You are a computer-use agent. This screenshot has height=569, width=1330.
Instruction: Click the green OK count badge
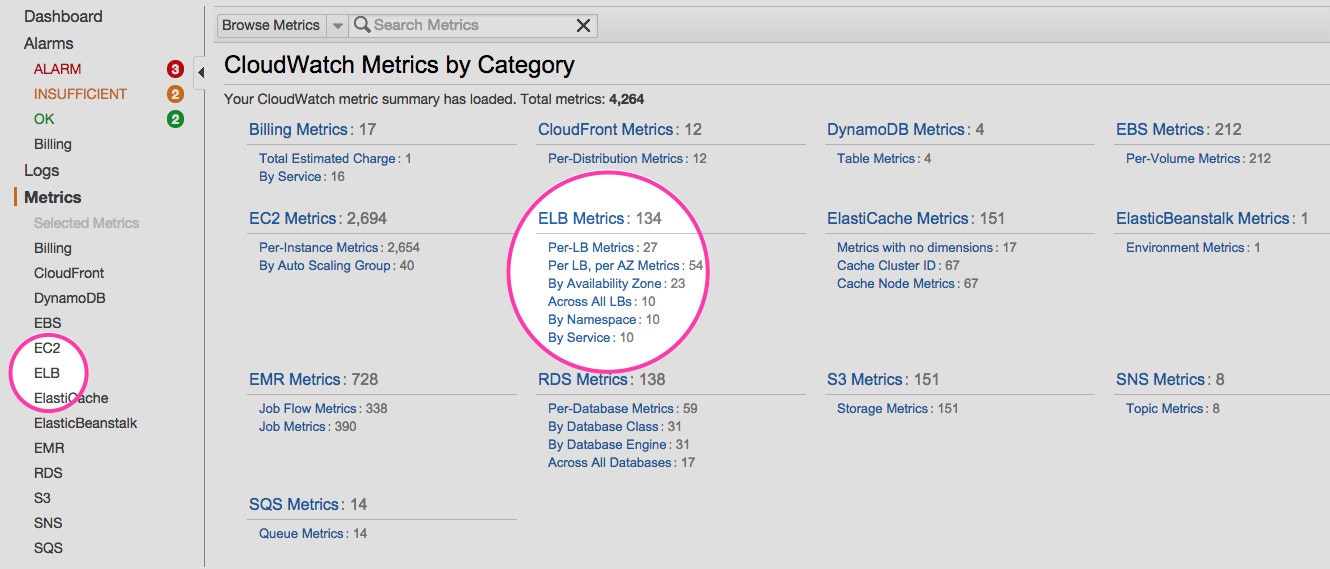pyautogui.click(x=176, y=119)
